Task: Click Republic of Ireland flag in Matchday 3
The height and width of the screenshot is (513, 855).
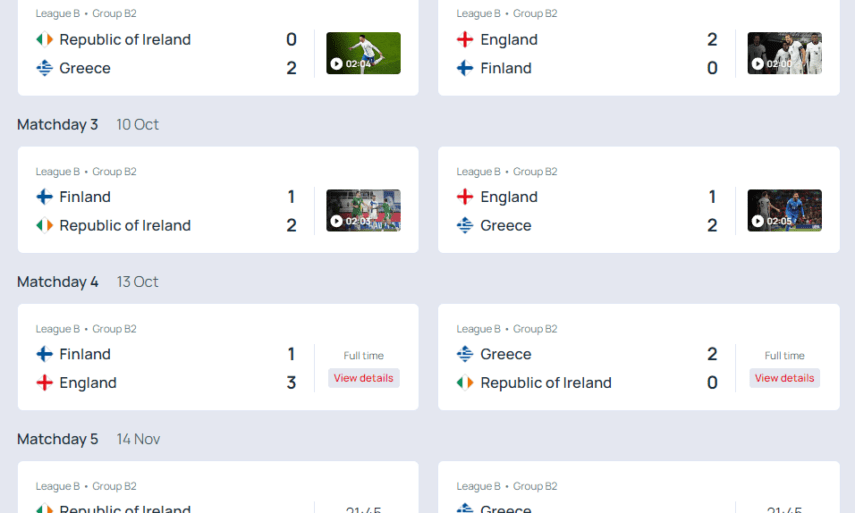Action: point(44,226)
